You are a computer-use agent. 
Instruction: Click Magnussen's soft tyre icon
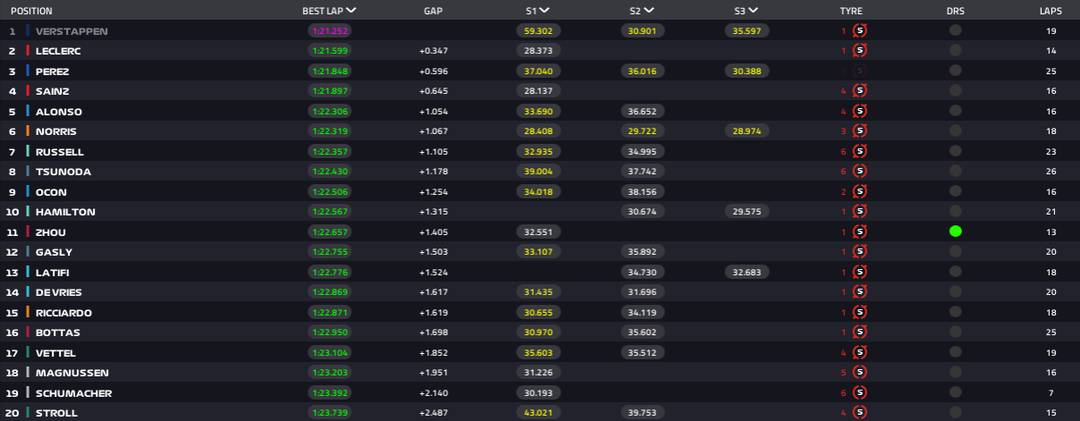tap(860, 372)
